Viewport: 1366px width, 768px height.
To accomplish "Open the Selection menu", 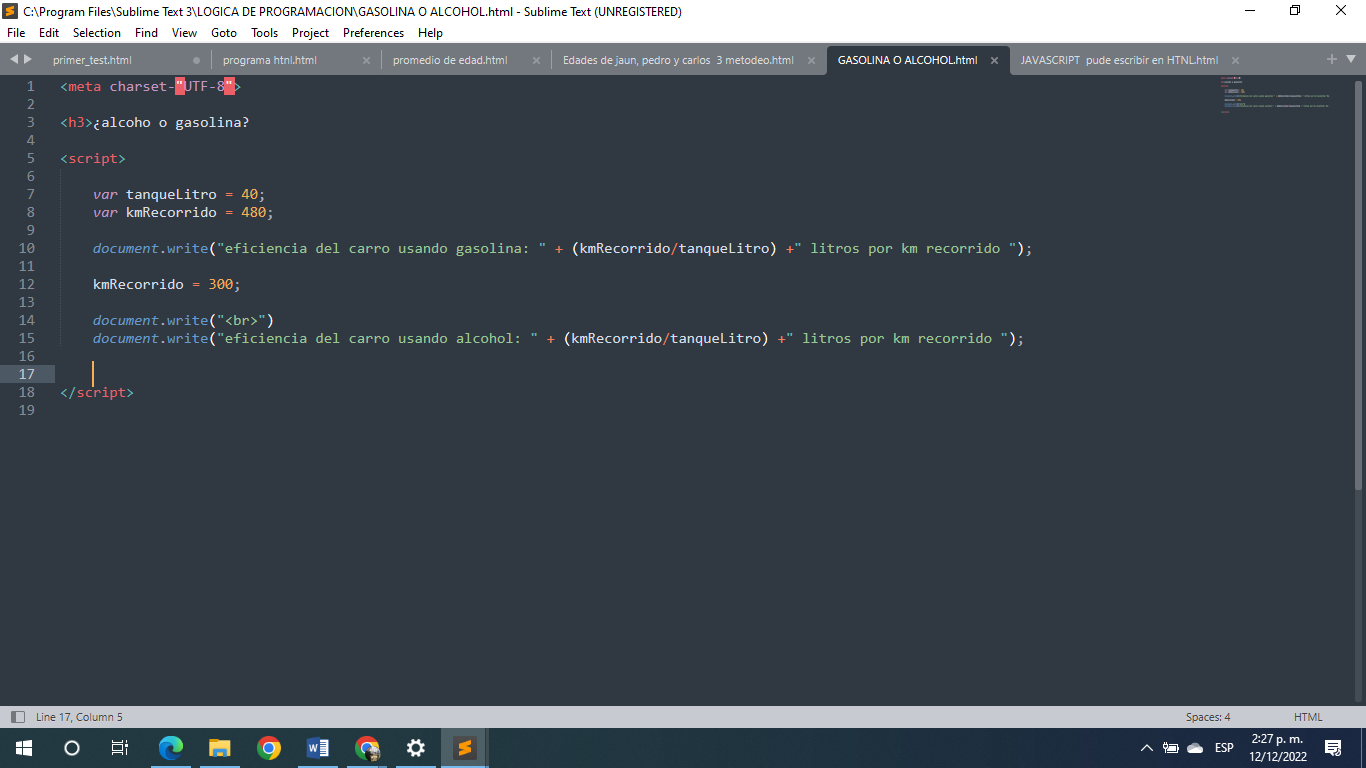I will coord(97,33).
